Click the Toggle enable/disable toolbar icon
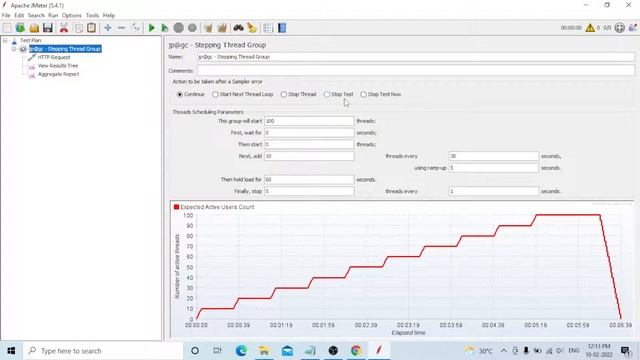This screenshot has width=640, height=360. [136, 28]
